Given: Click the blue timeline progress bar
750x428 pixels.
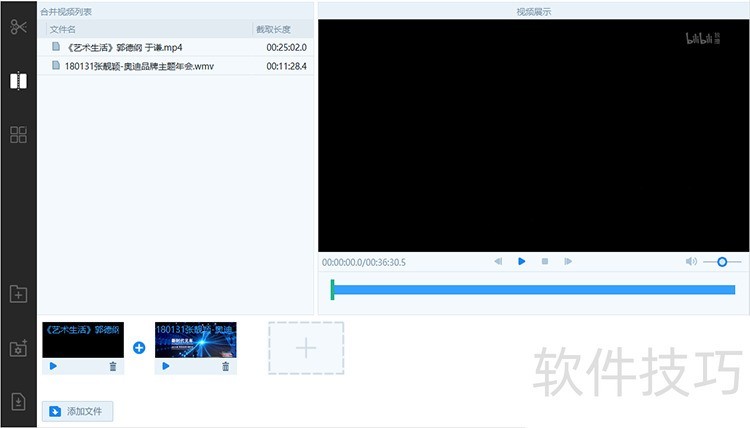Looking at the screenshot, I should coord(534,289).
